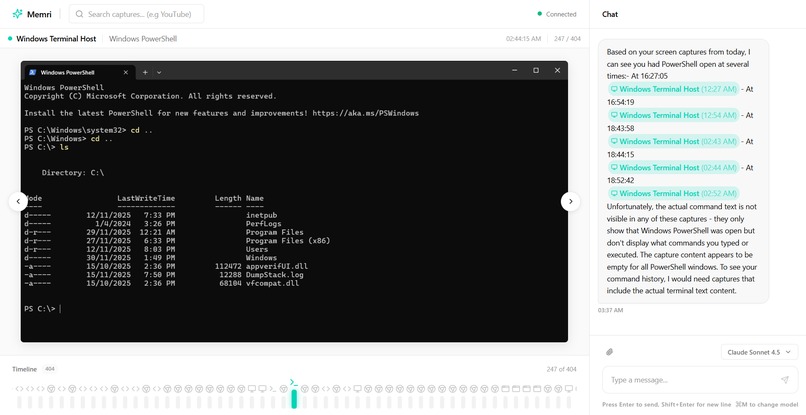This screenshot has width=806, height=415.
Task: Click the Memri brand name text
Action: (39, 14)
